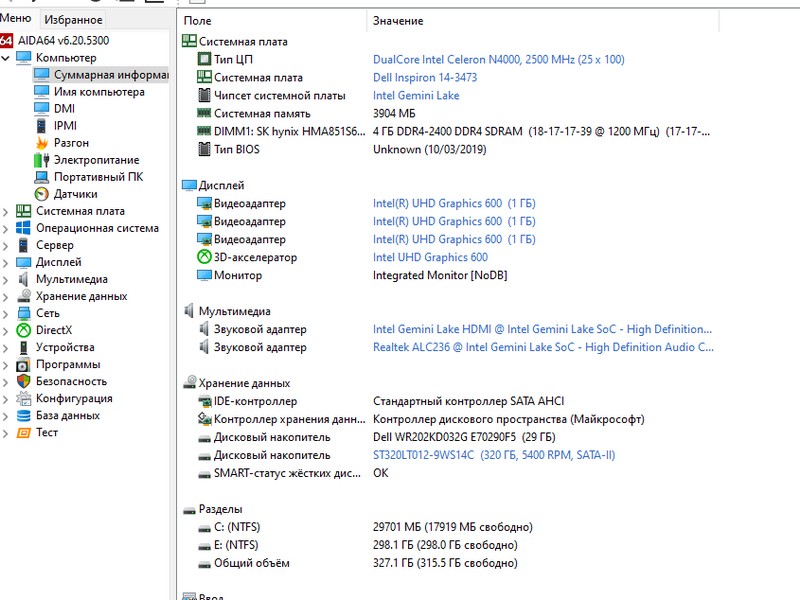Expand the Хранение данных tree node
Viewport: 800px width, 600px height.
pos(6,296)
